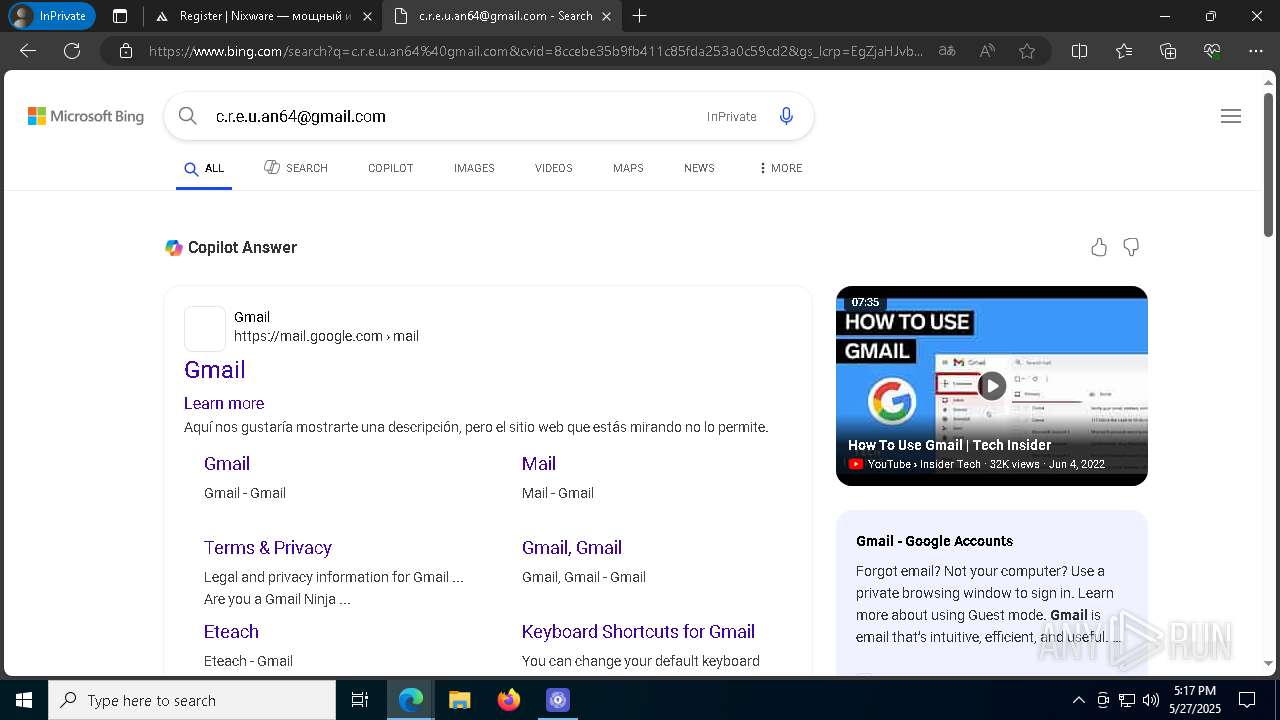
Task: Open Bing hamburger settings menu
Action: point(1231,116)
